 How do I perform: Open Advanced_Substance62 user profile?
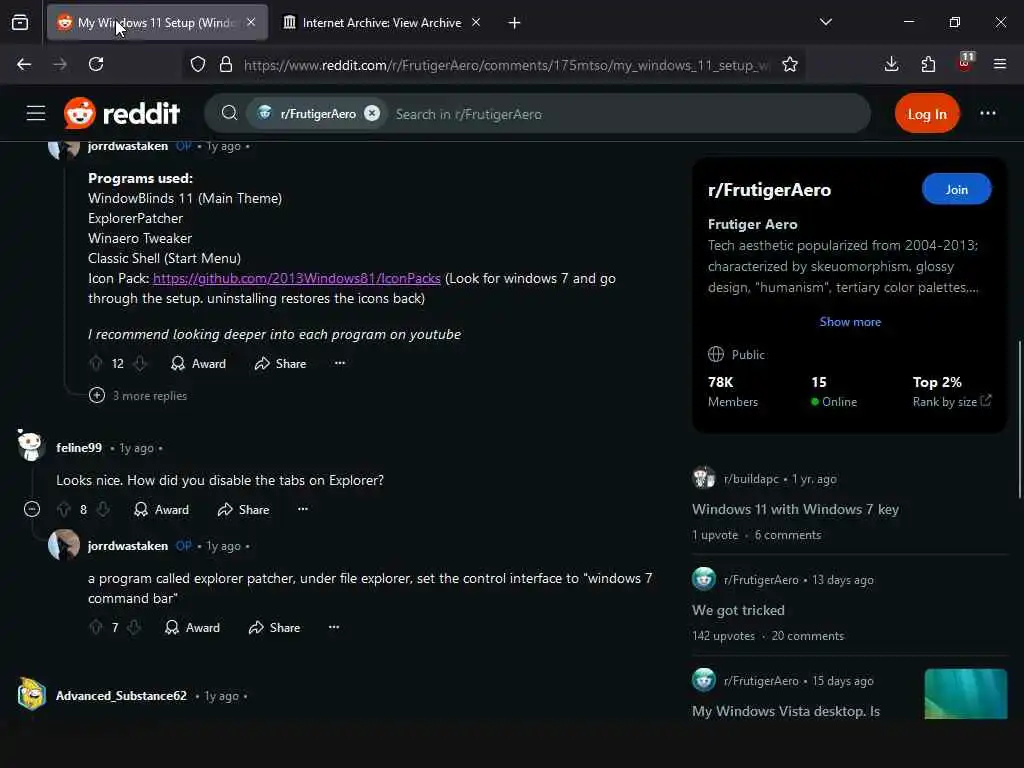121,696
